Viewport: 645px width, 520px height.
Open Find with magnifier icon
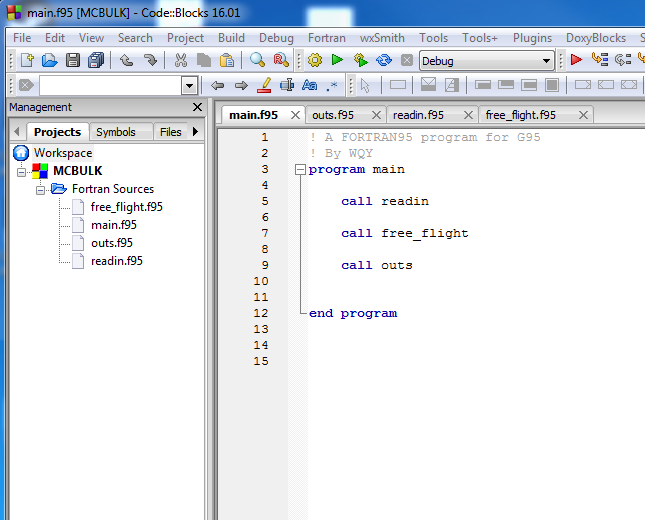(x=258, y=60)
